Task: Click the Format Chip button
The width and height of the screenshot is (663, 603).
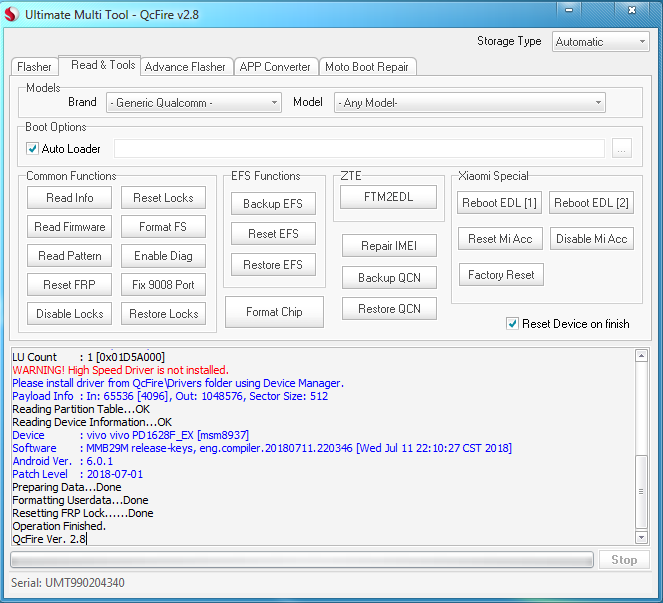Action: coord(274,312)
